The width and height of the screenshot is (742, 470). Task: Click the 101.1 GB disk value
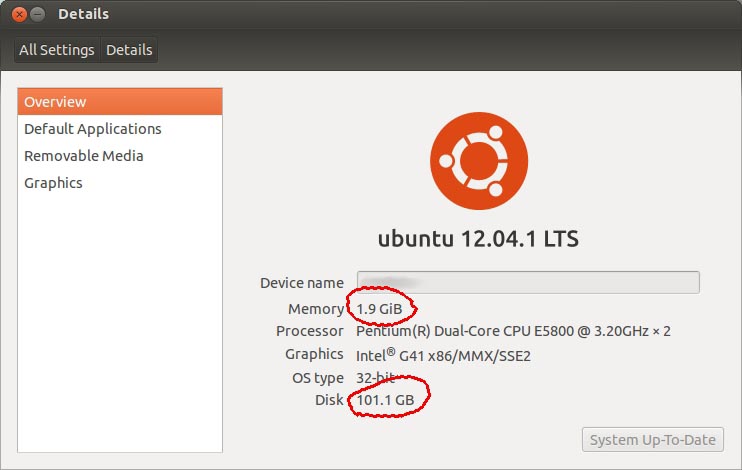pos(385,400)
